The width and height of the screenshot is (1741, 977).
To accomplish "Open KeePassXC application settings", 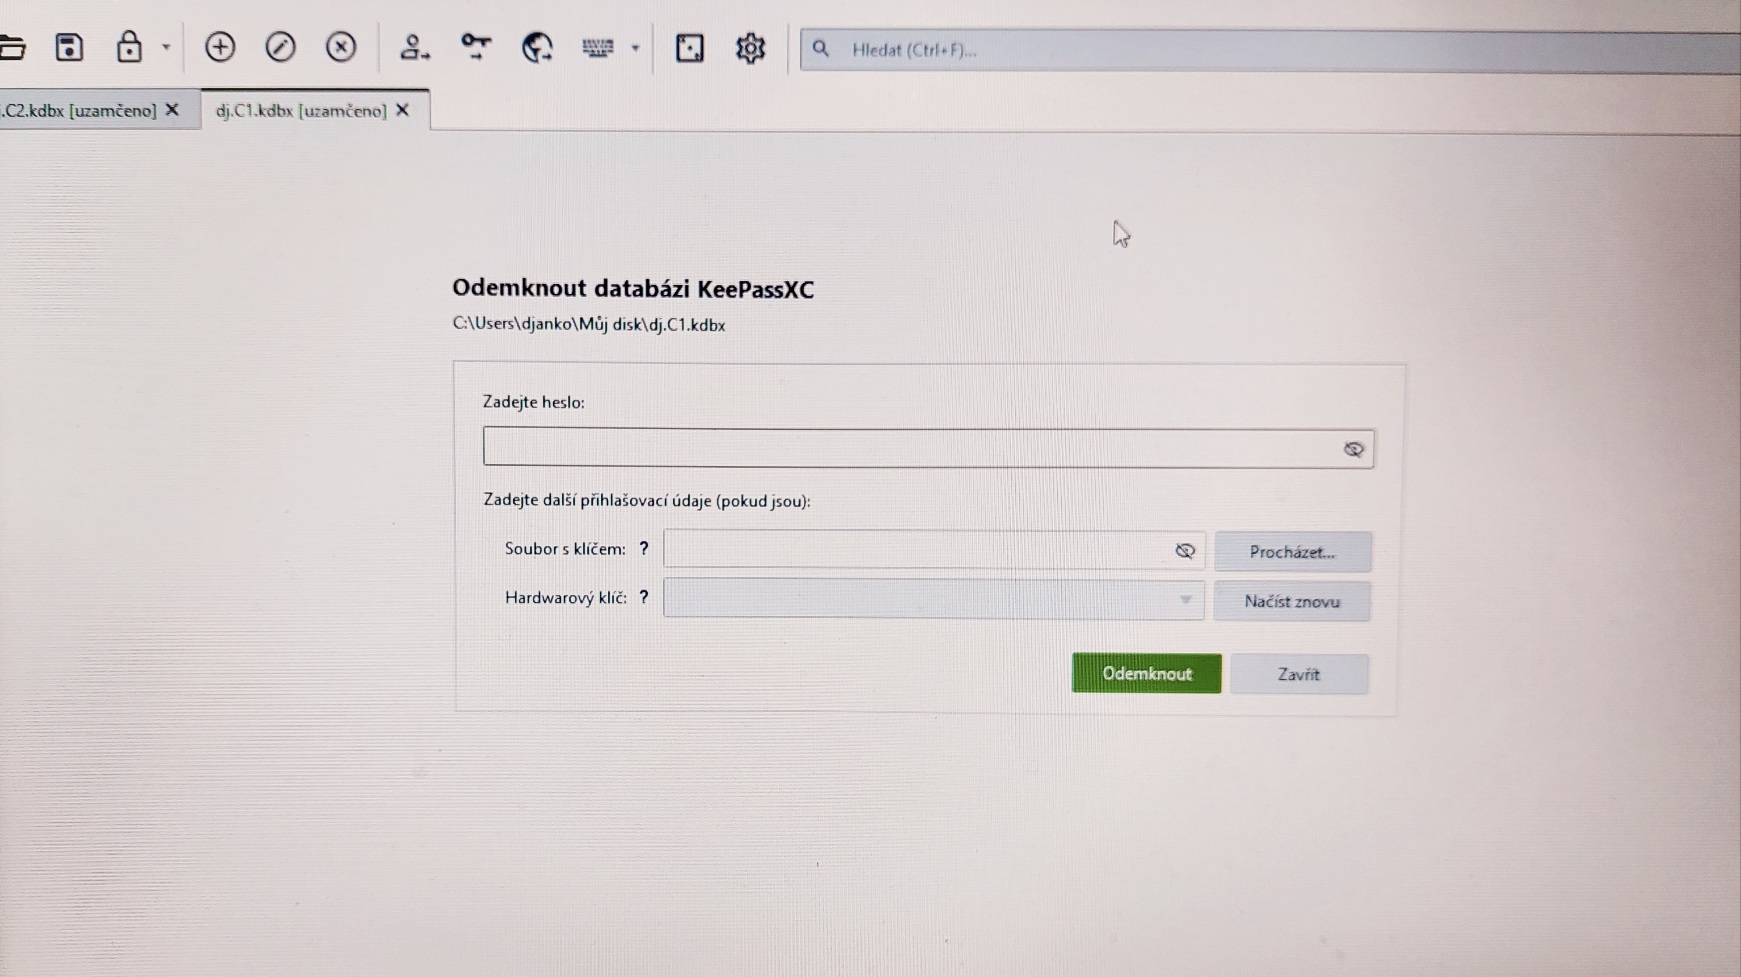I will click(749, 47).
